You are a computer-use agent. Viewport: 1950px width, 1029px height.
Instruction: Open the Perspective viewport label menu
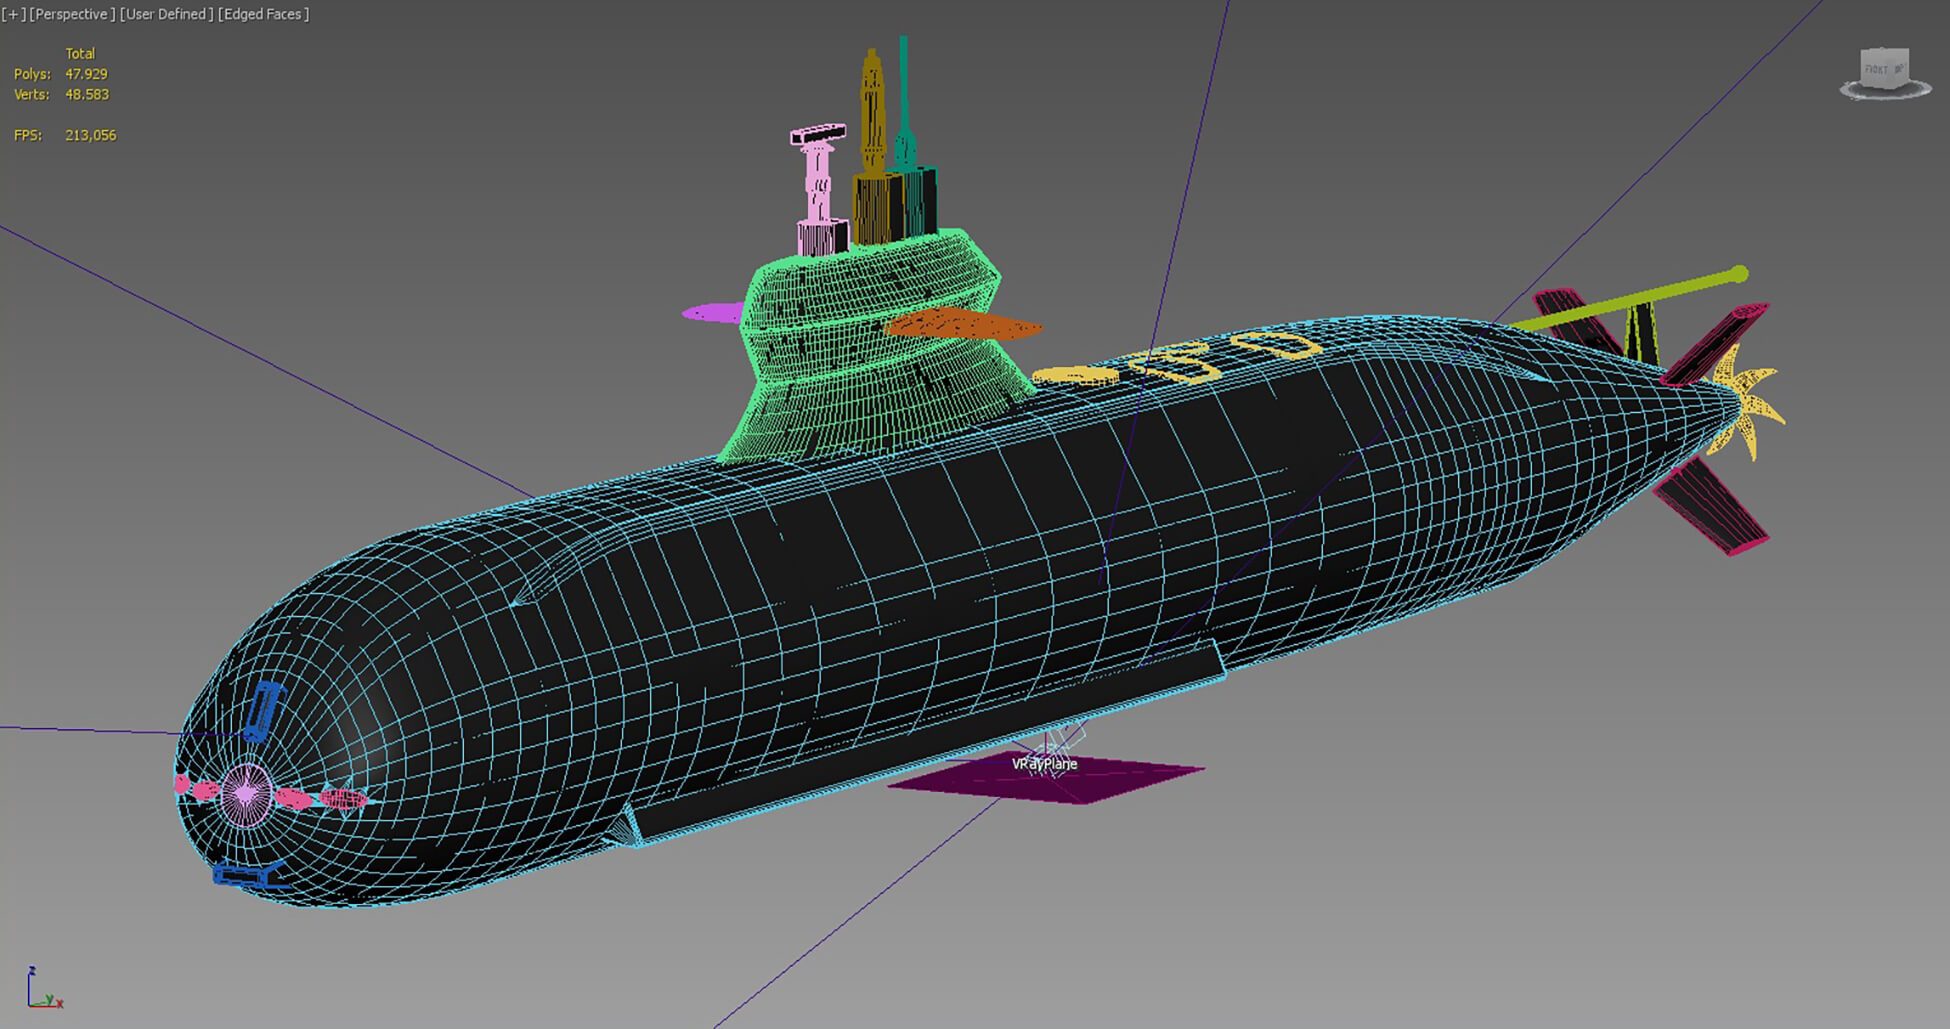point(73,14)
